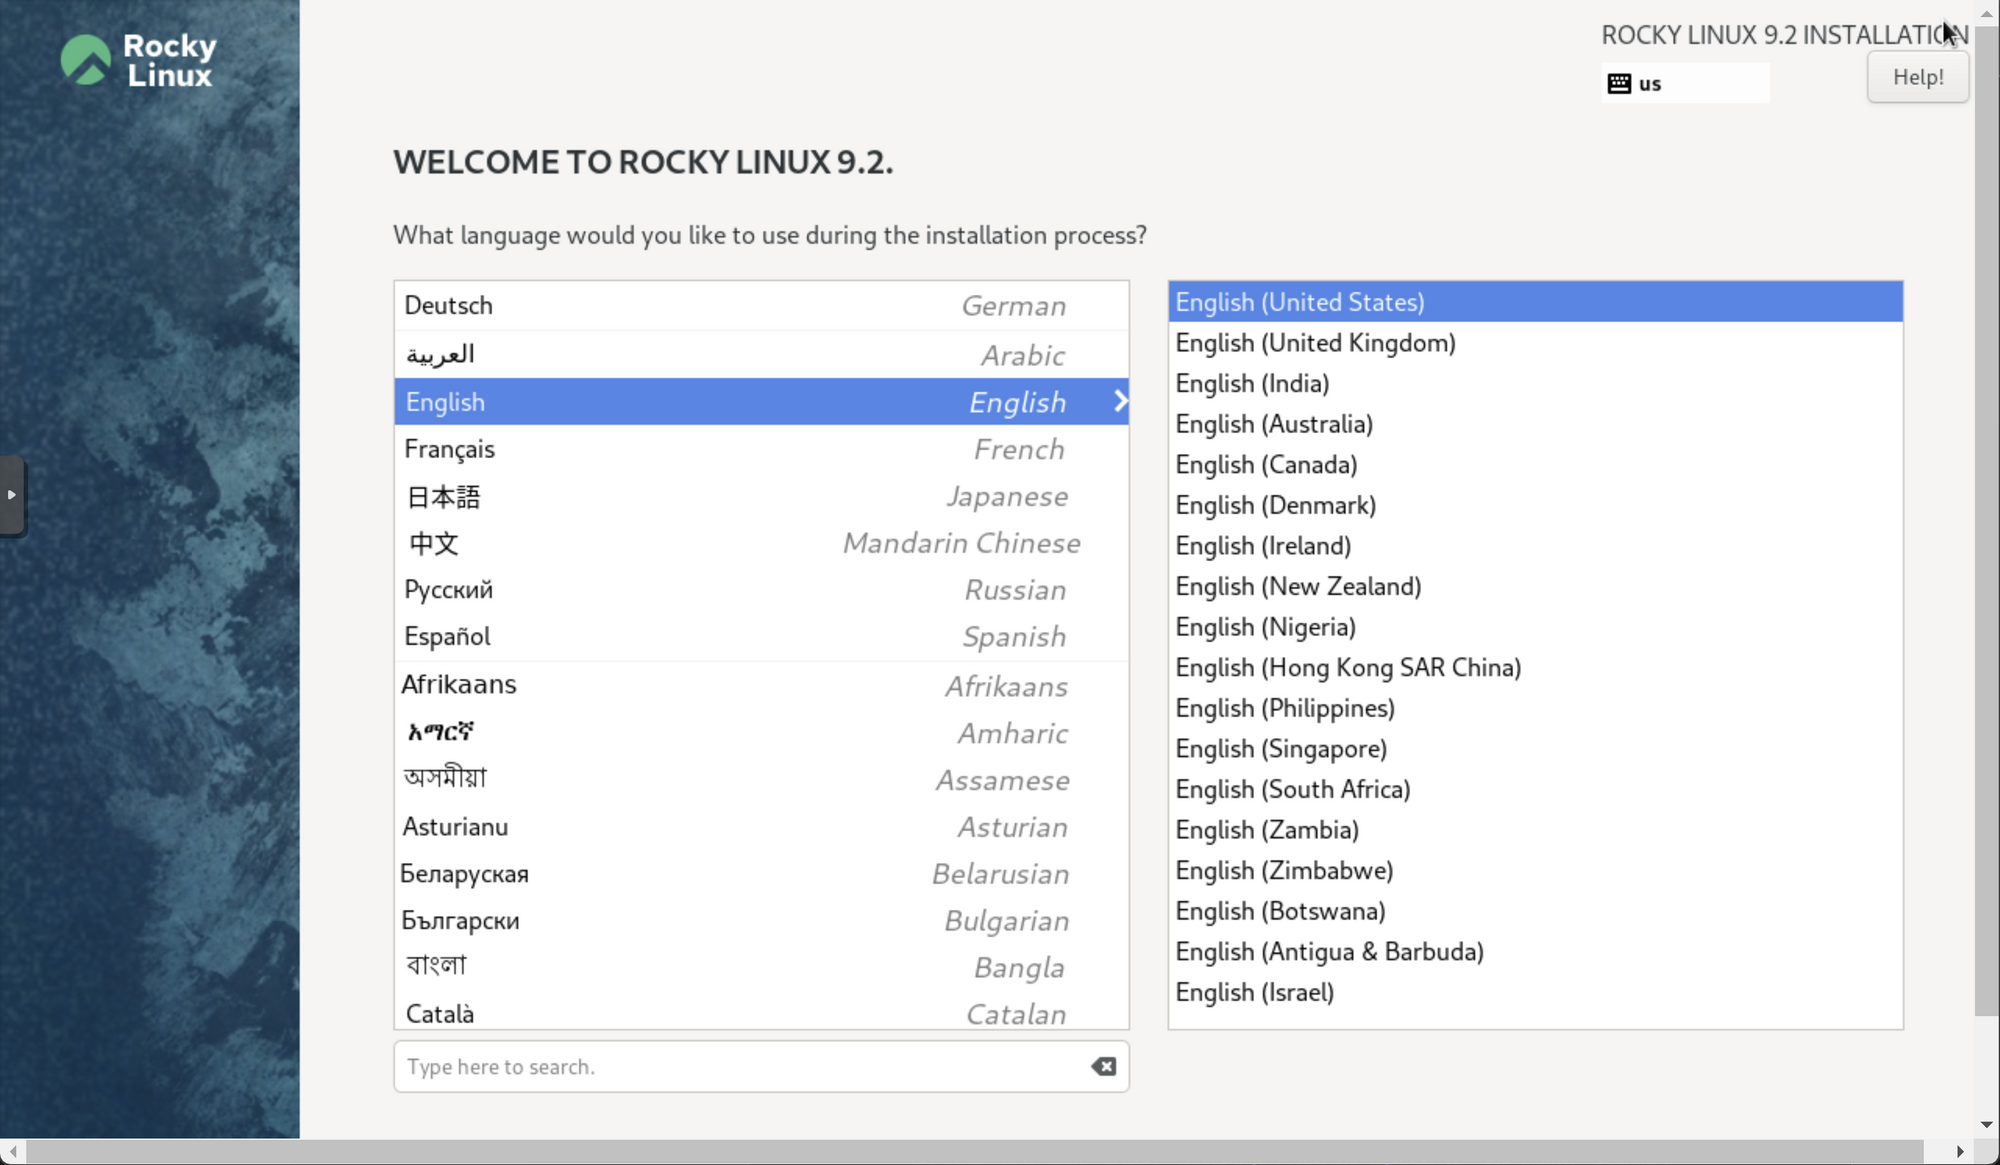The image size is (2000, 1165).
Task: Open the Help! button
Action: point(1917,78)
